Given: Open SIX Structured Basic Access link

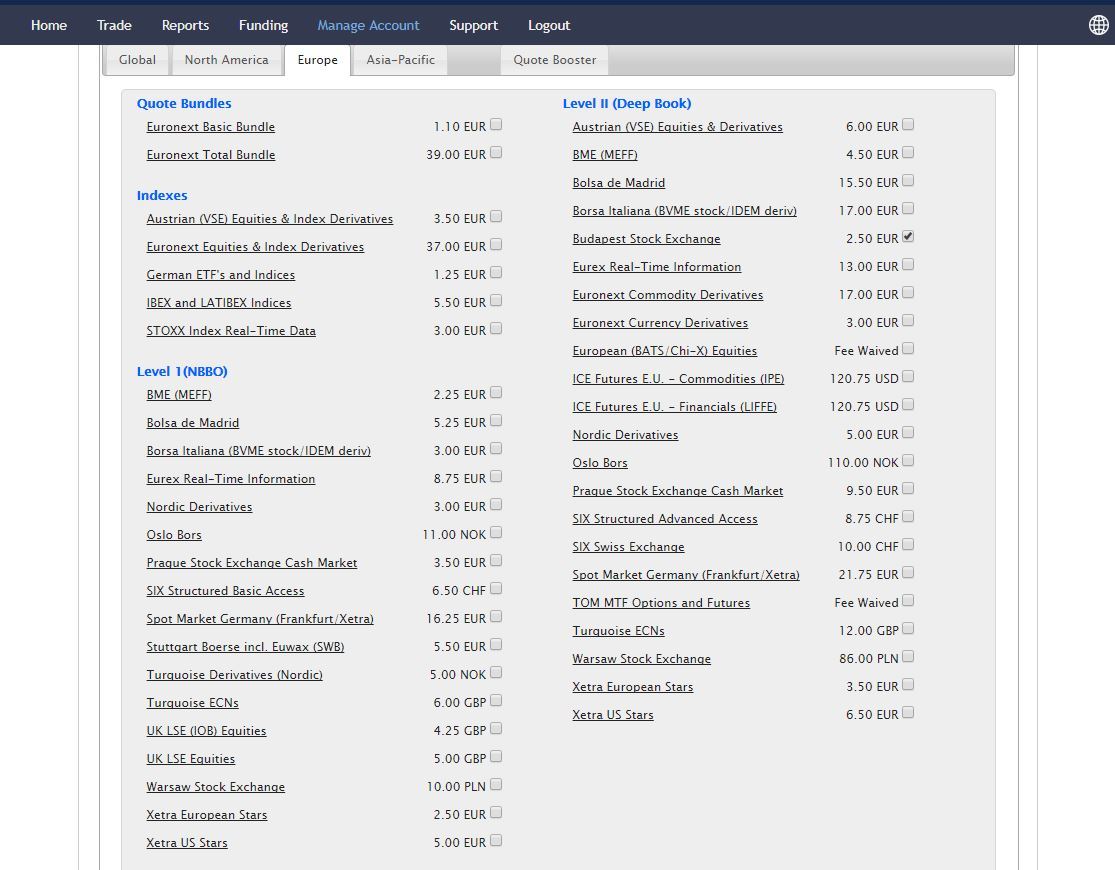Looking at the screenshot, I should click(x=225, y=590).
